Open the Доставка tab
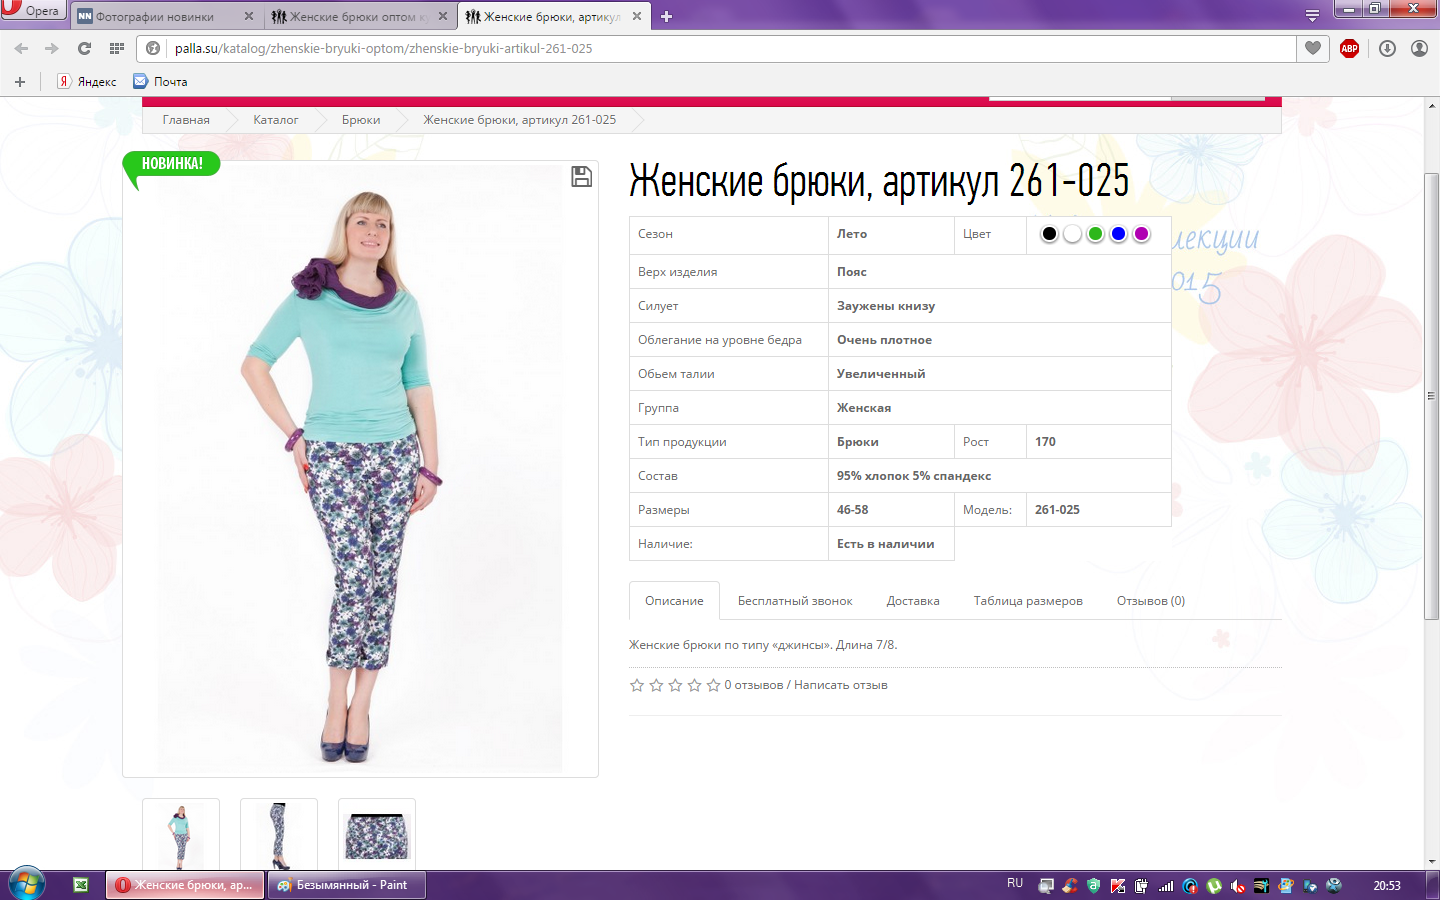This screenshot has width=1440, height=900. (x=913, y=601)
